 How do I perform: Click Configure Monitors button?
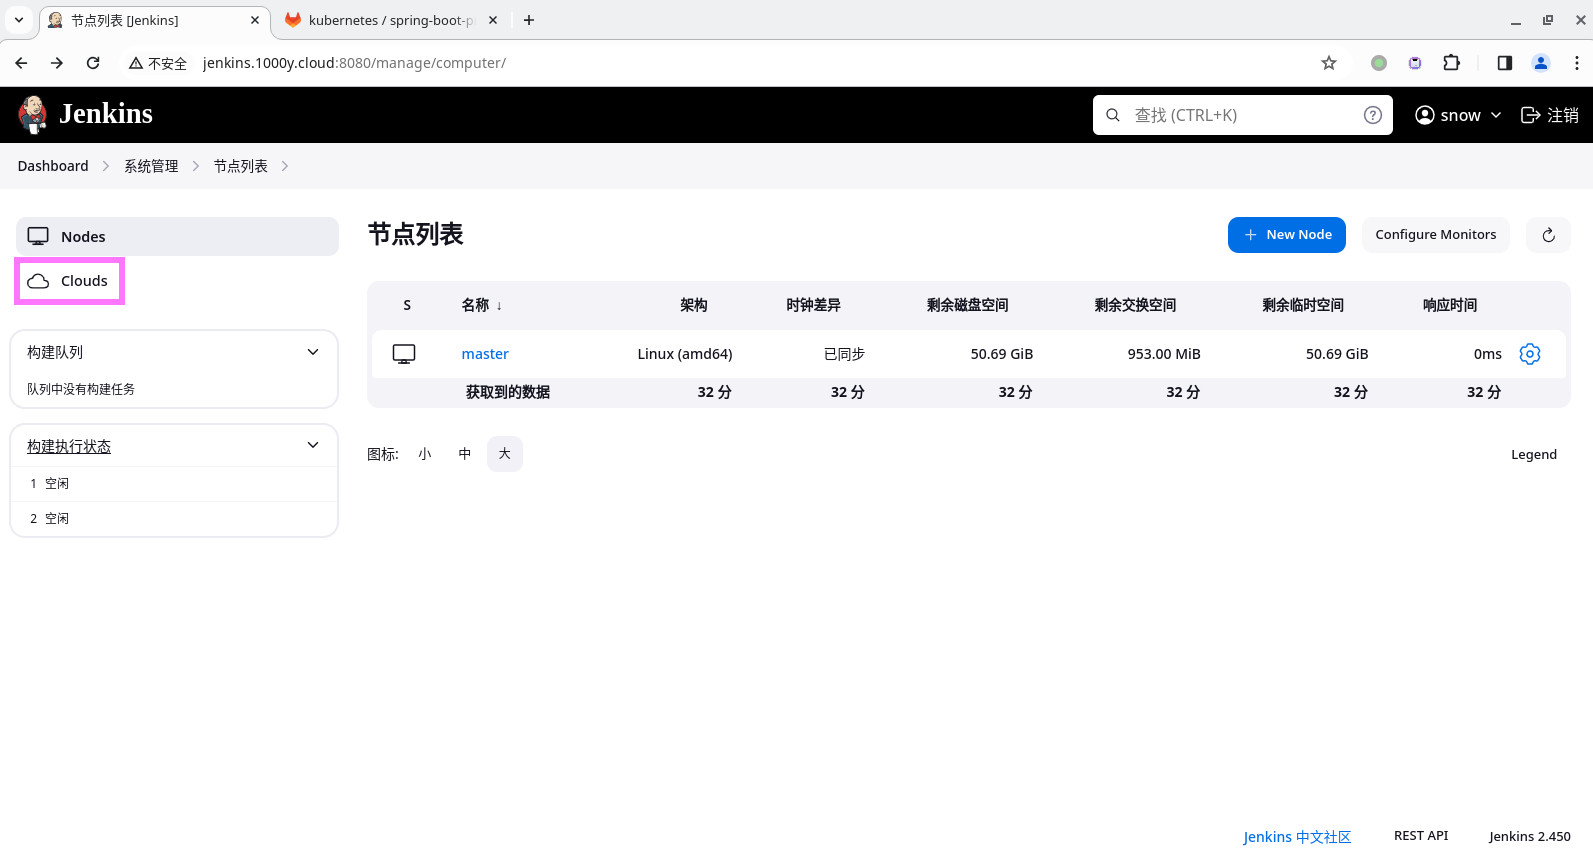(x=1436, y=235)
